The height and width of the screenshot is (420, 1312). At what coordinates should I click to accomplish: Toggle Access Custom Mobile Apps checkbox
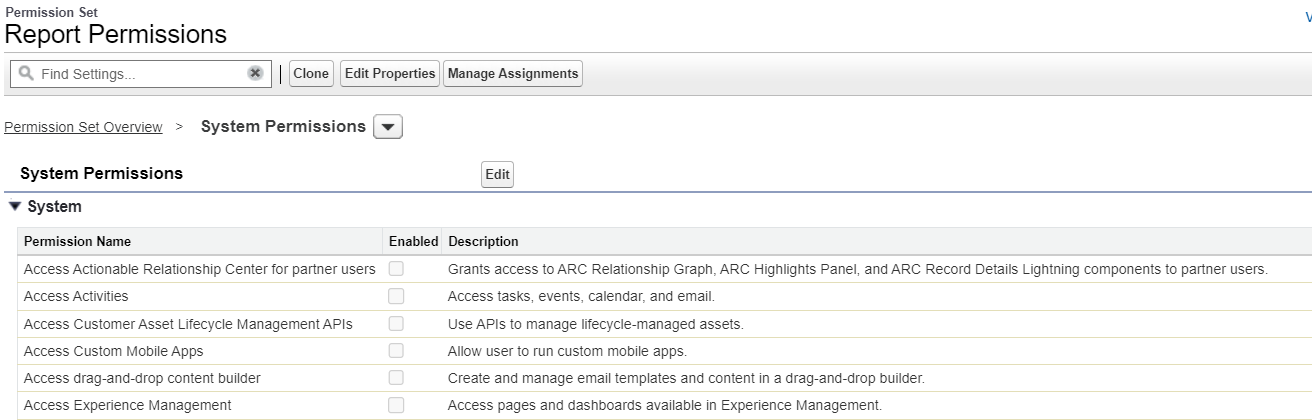coord(397,351)
